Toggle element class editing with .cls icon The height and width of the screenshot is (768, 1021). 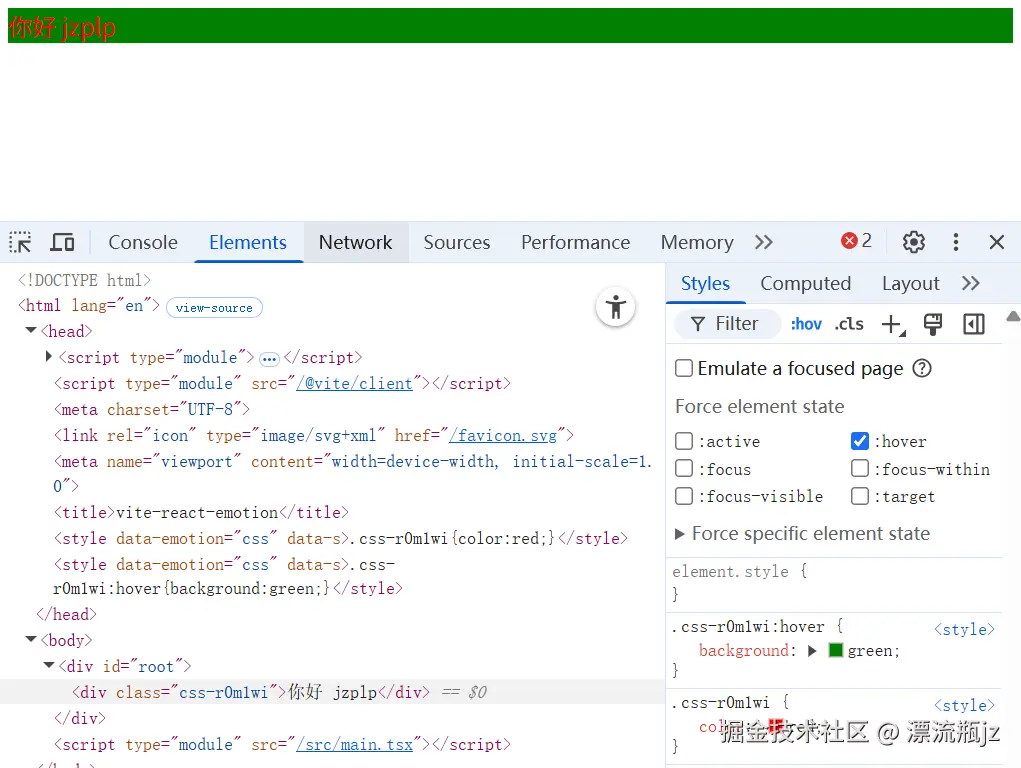tap(849, 323)
